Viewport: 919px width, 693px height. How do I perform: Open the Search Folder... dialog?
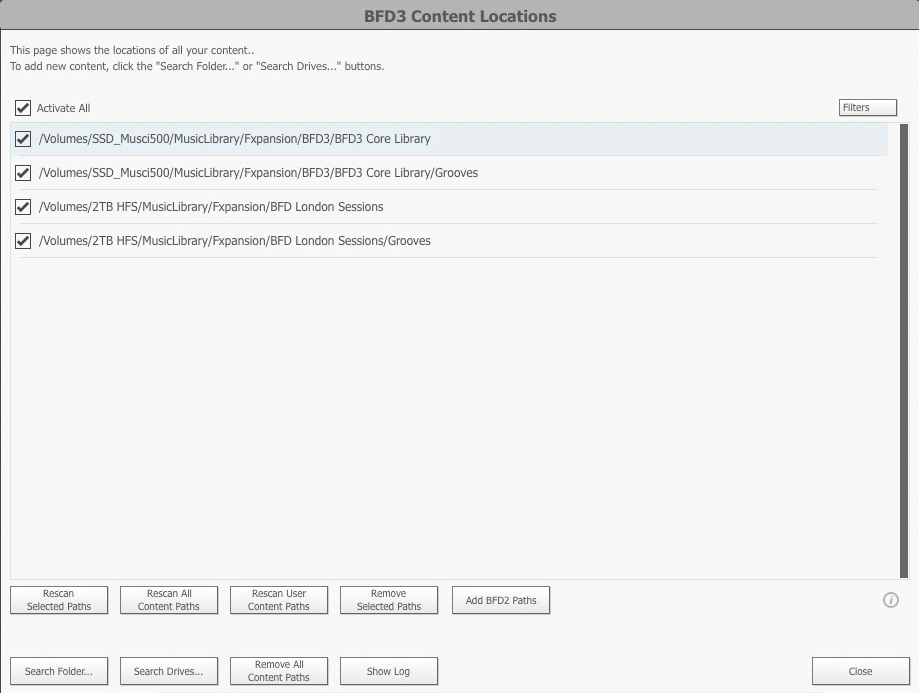click(x=59, y=671)
